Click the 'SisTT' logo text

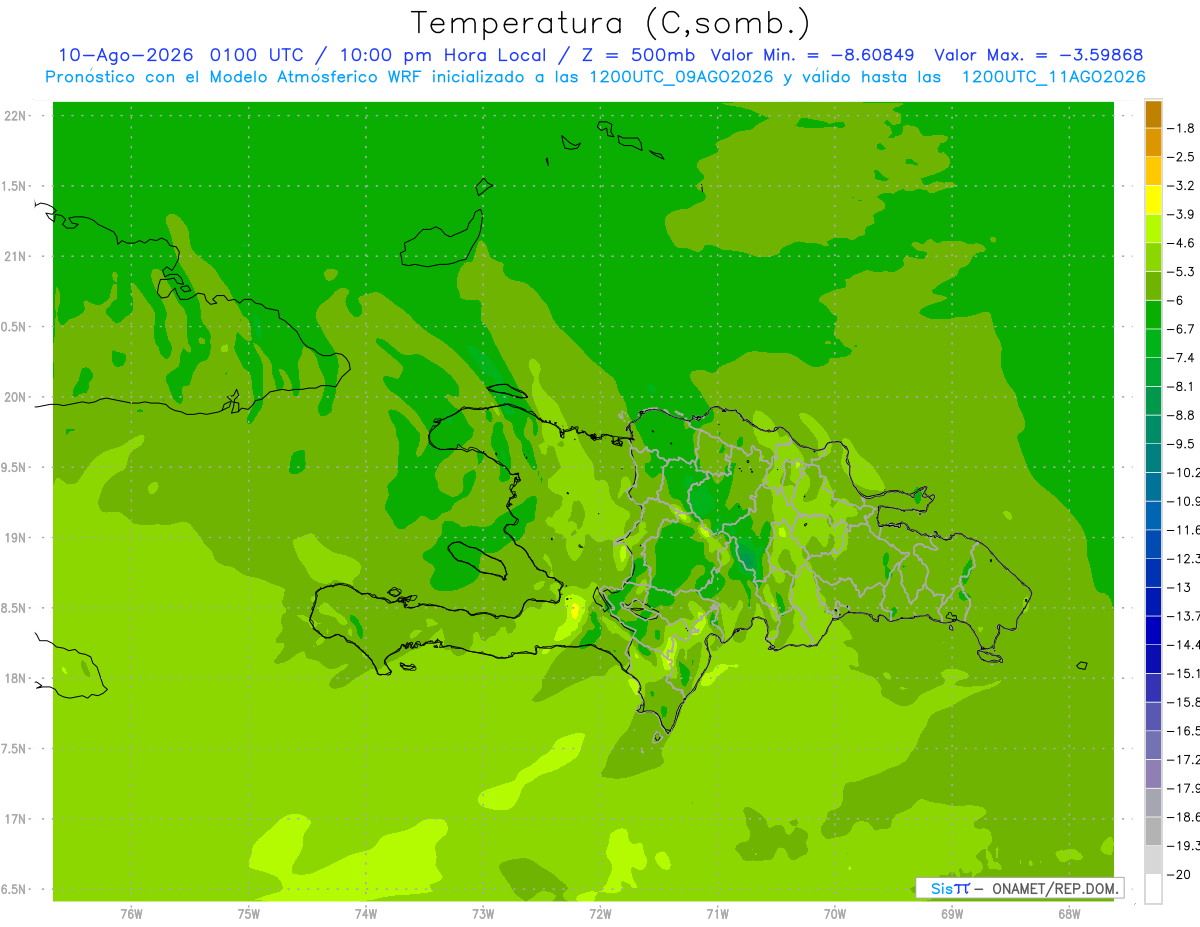click(x=950, y=888)
